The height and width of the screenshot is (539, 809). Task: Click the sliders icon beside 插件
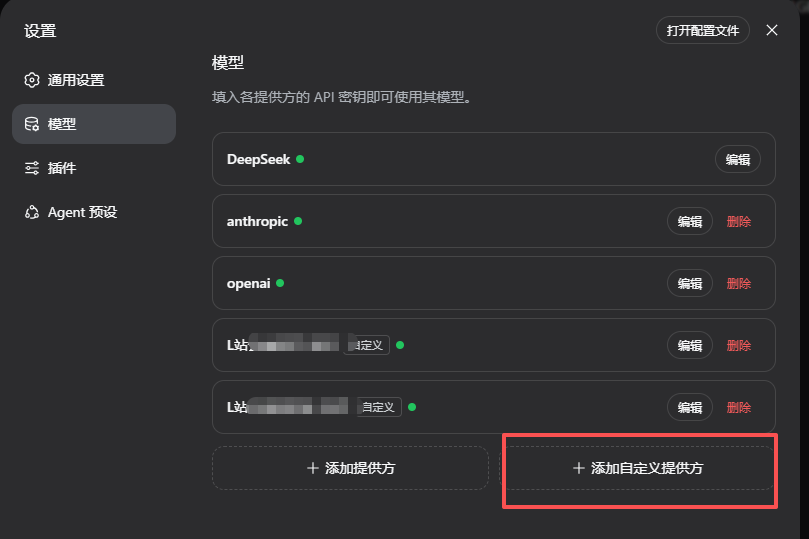pos(32,168)
